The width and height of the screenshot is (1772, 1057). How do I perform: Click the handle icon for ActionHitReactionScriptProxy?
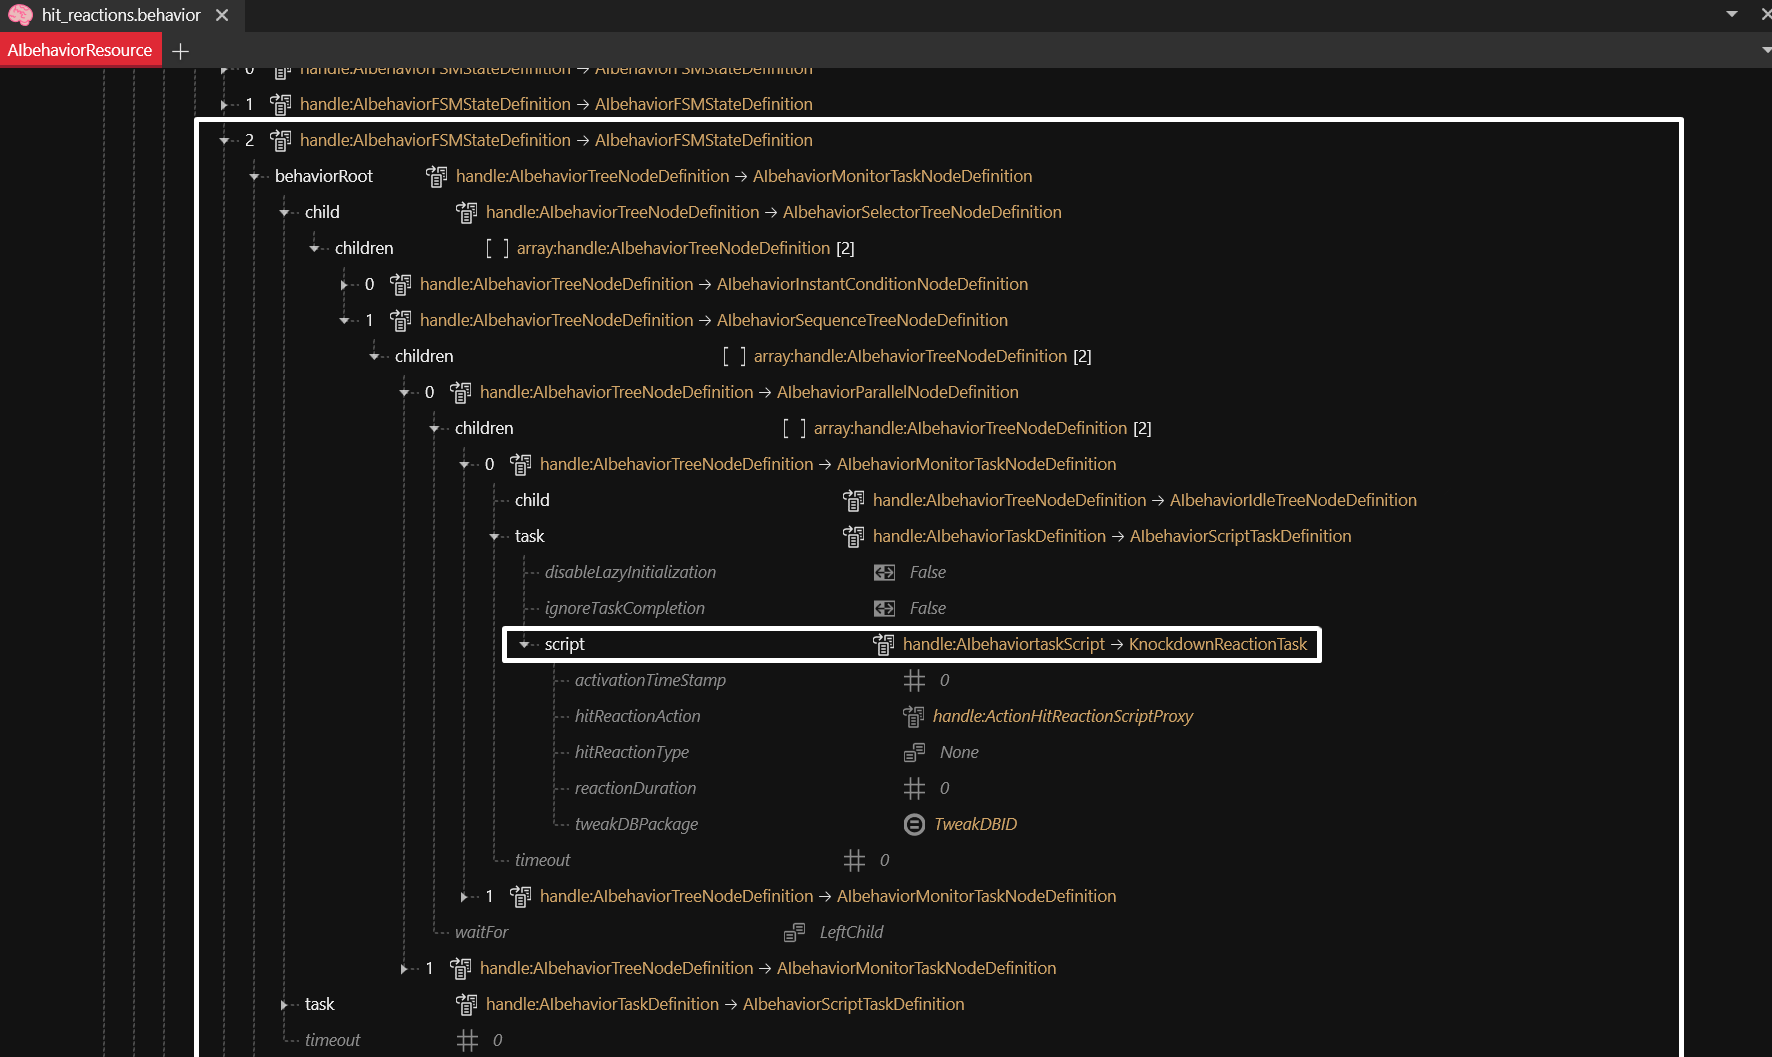pos(913,716)
